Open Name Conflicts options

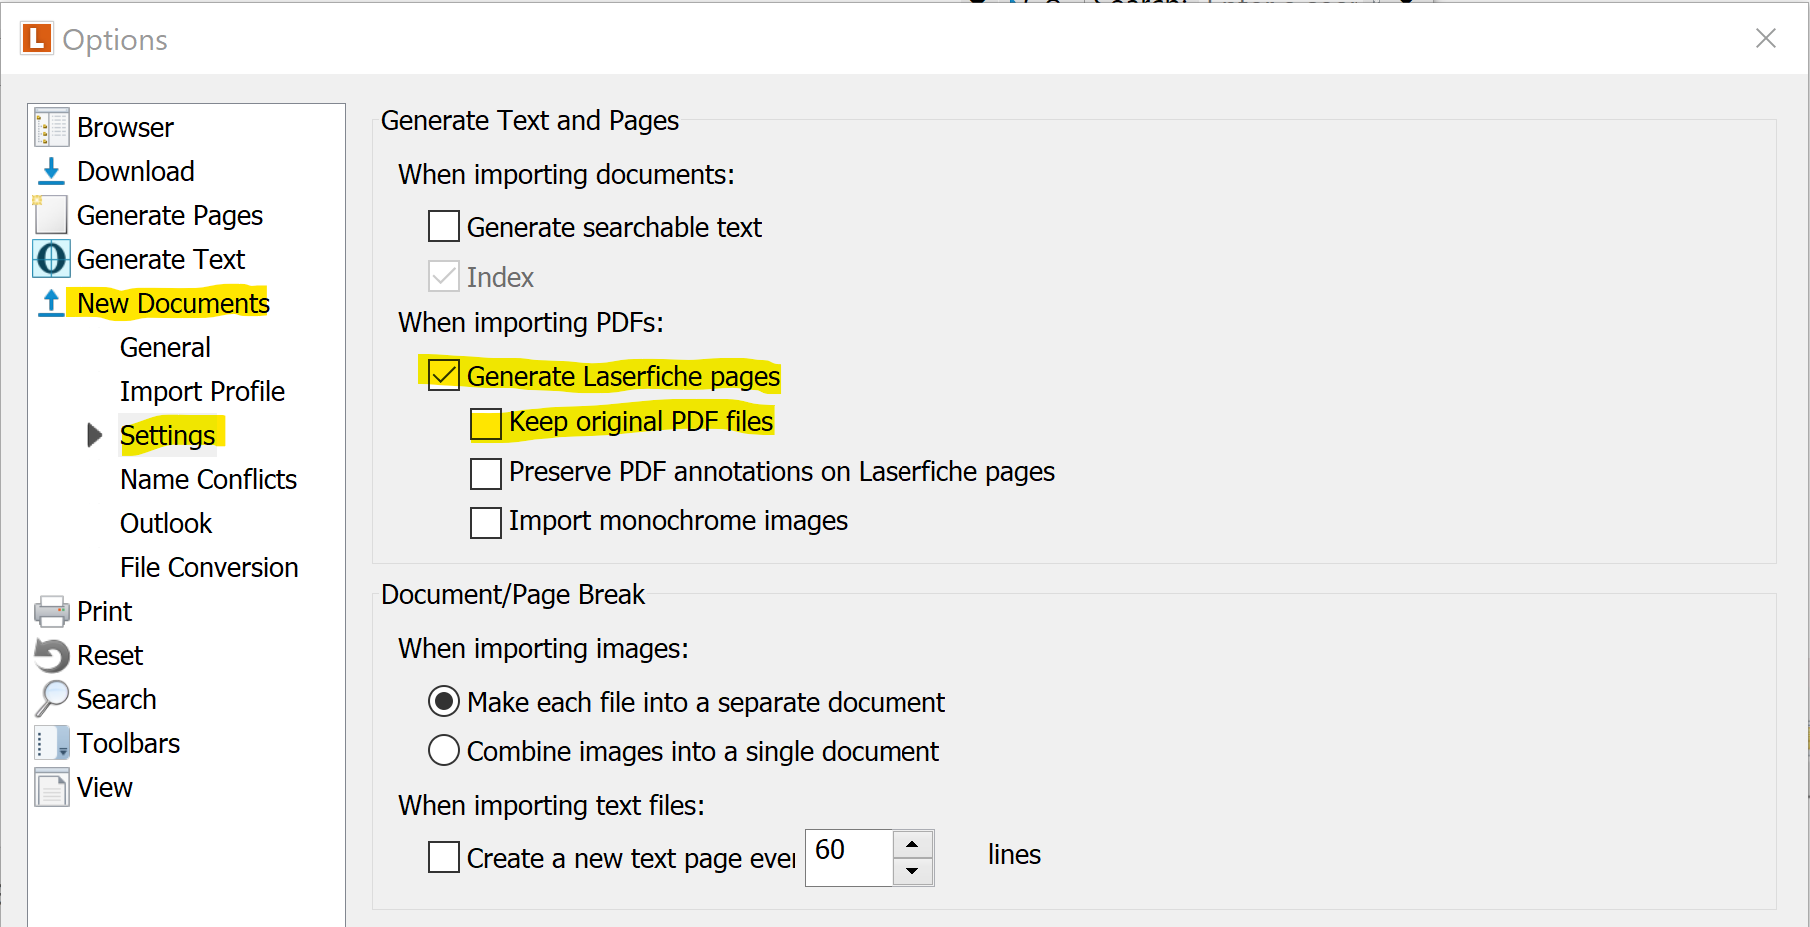point(208,479)
